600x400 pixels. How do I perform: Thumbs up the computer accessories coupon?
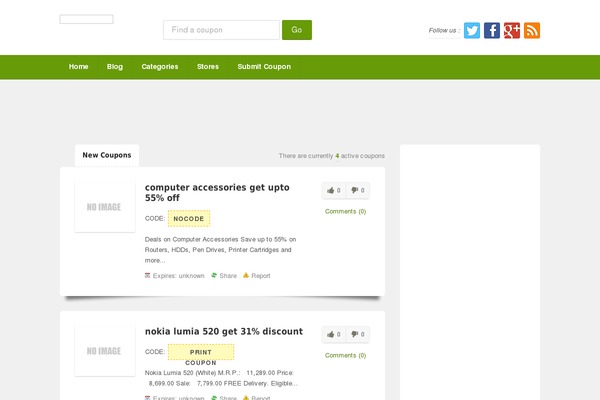334,190
